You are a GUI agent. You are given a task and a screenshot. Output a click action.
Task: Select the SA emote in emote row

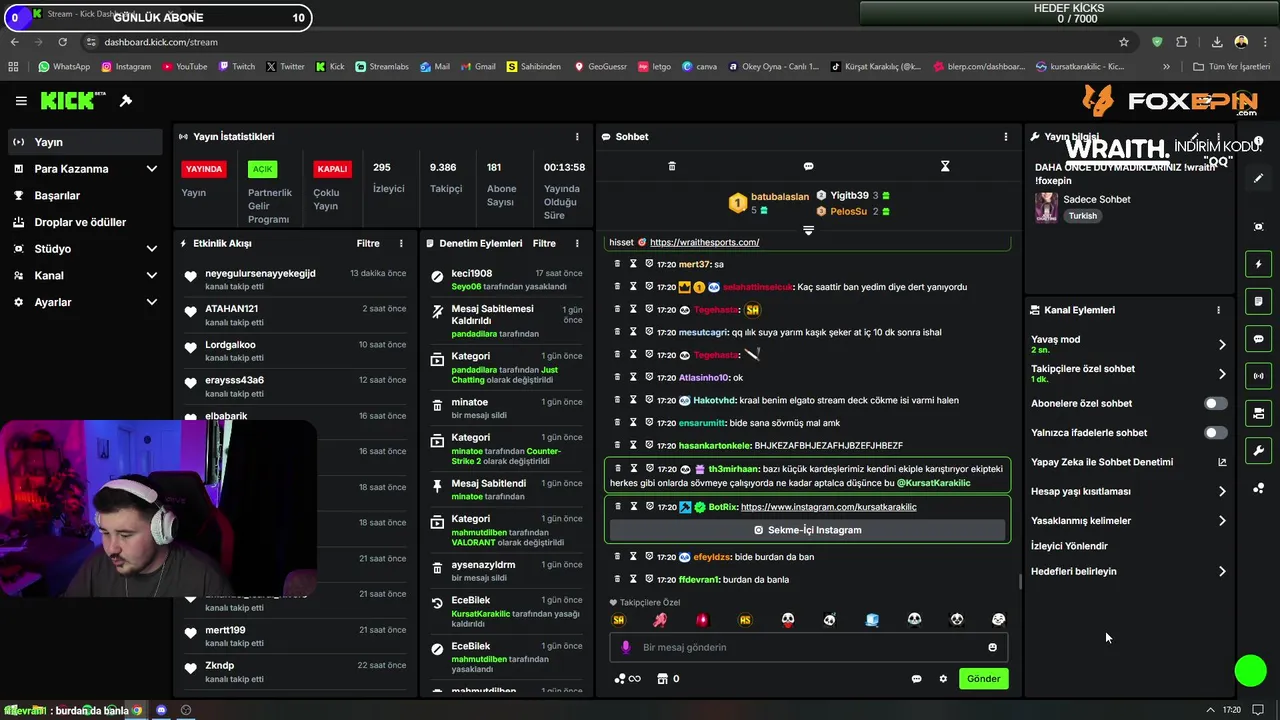(x=618, y=620)
